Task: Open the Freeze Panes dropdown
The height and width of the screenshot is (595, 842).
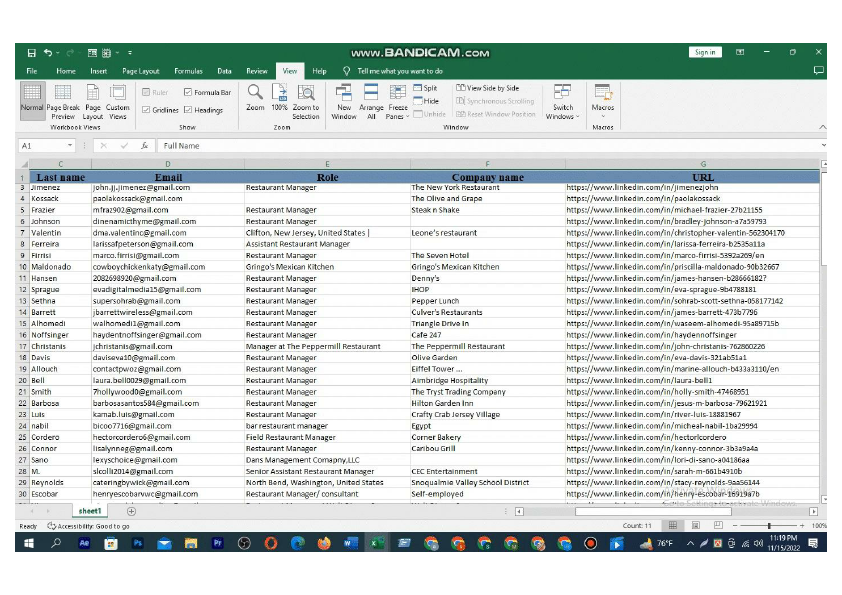Action: coord(397,100)
